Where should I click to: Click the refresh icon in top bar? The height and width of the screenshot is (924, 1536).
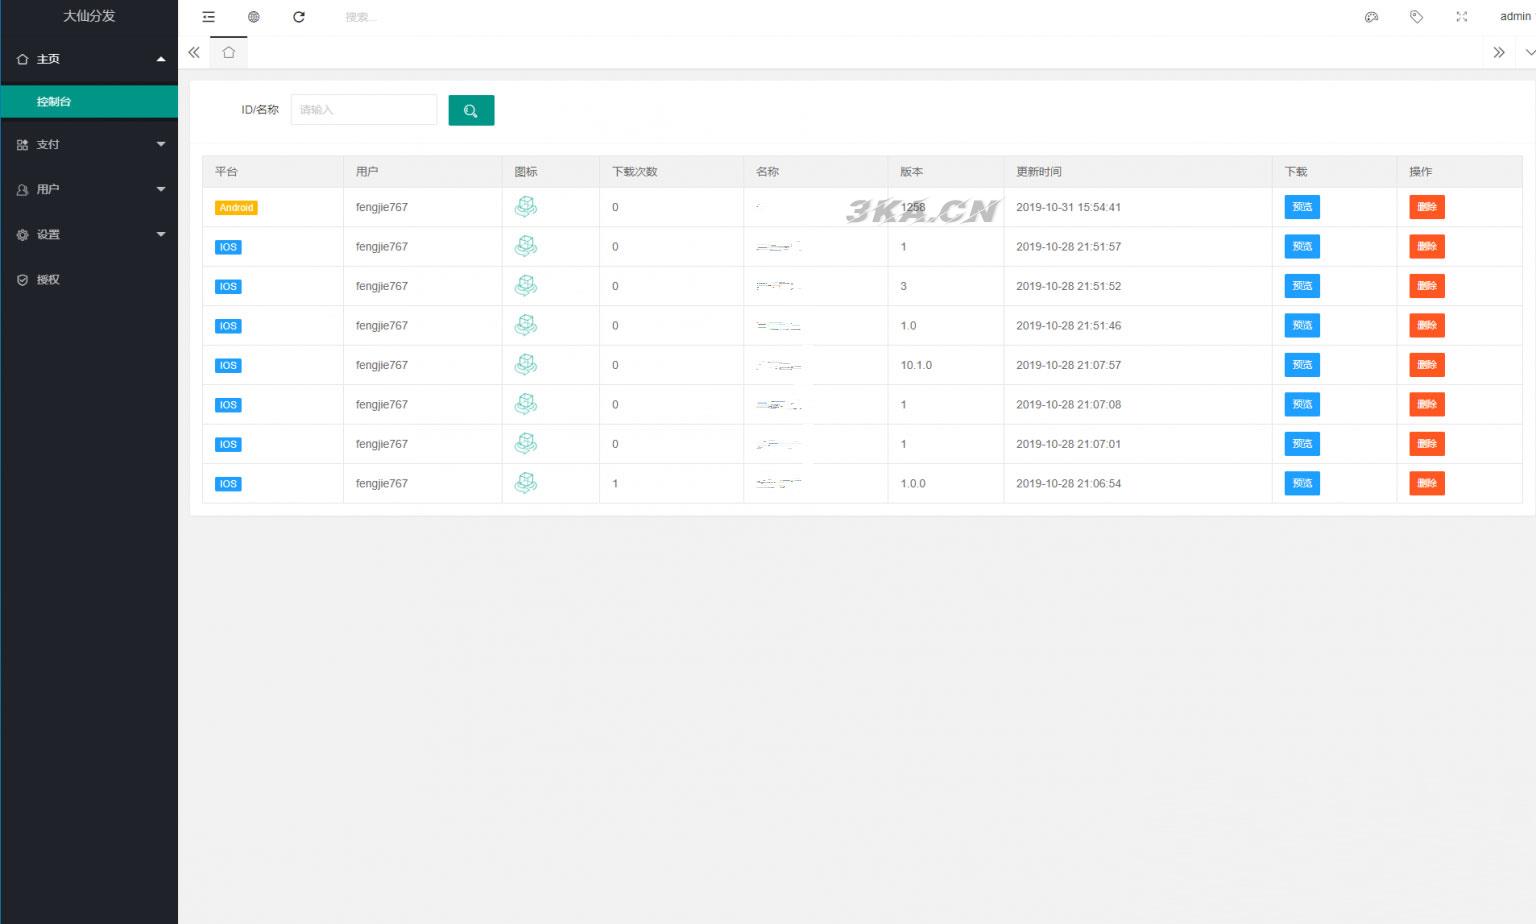299,17
